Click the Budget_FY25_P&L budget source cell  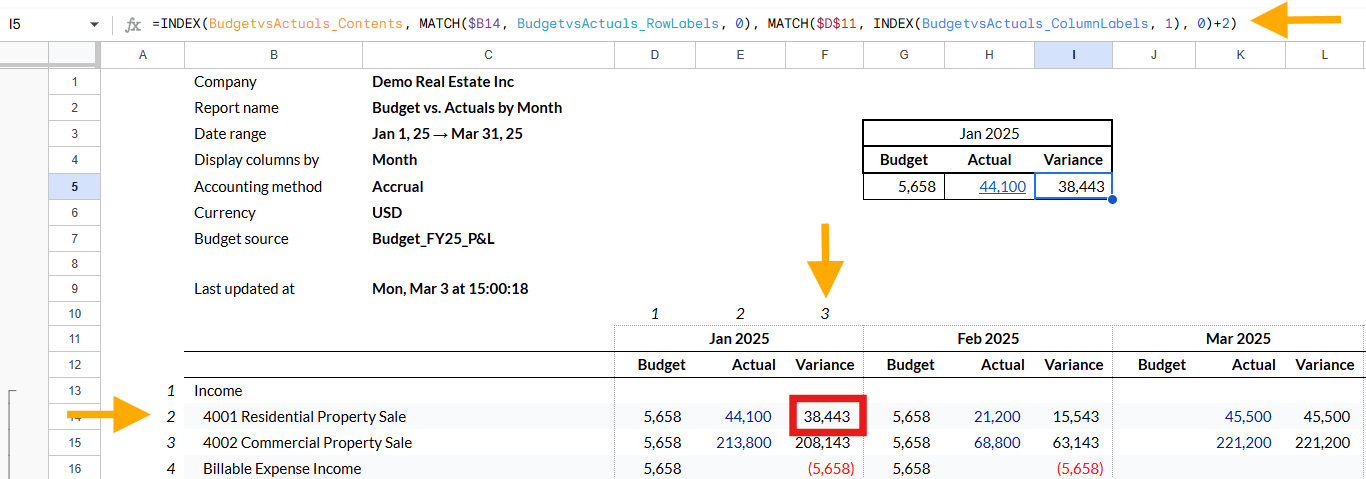[x=433, y=239]
